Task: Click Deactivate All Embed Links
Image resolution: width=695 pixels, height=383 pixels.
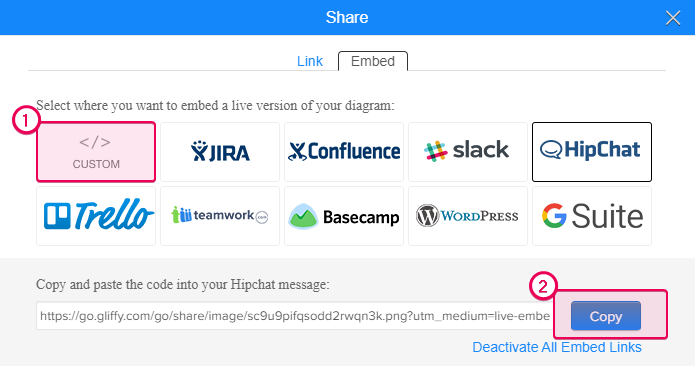Action: point(557,347)
